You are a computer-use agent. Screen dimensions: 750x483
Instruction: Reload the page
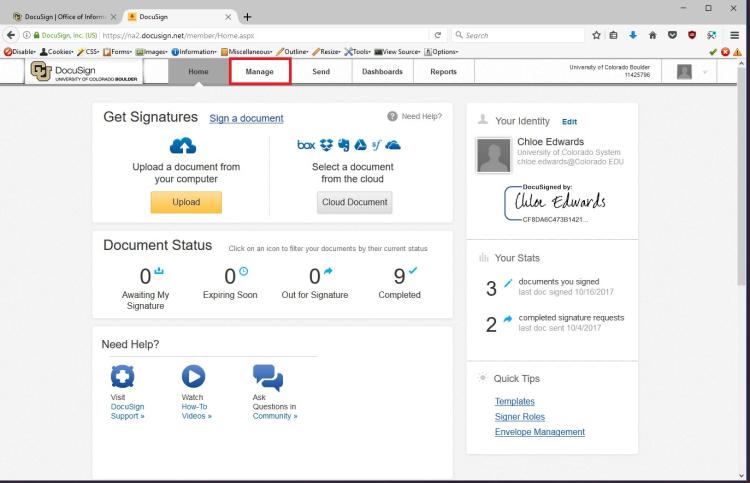437,35
